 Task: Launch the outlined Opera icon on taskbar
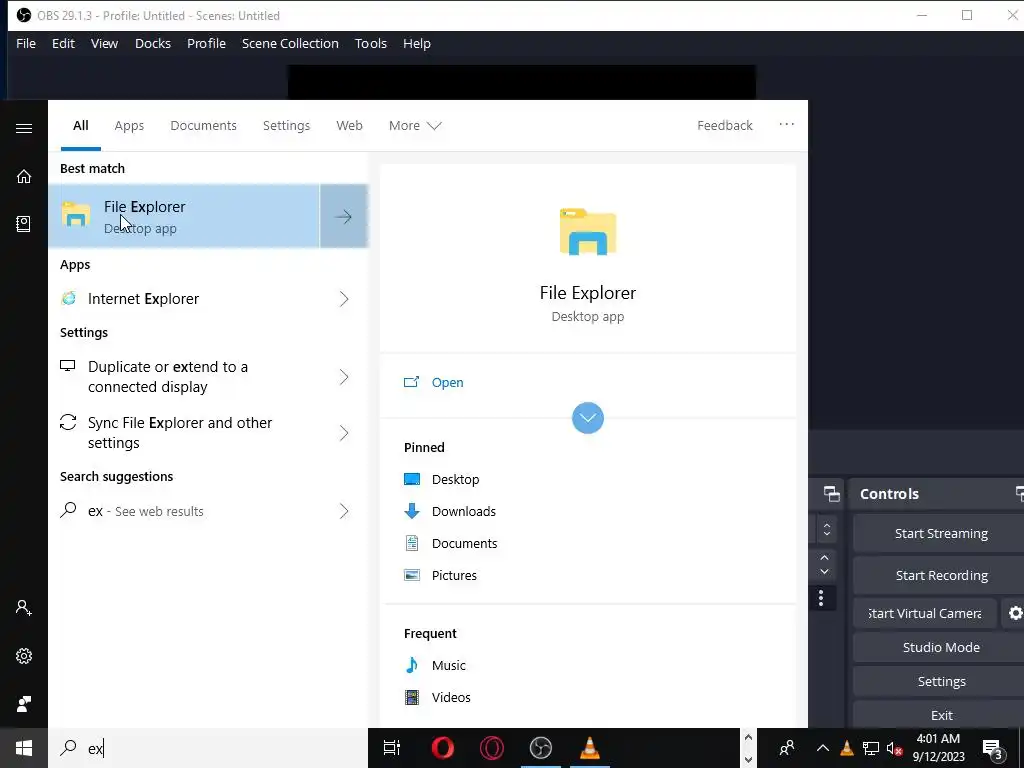492,748
